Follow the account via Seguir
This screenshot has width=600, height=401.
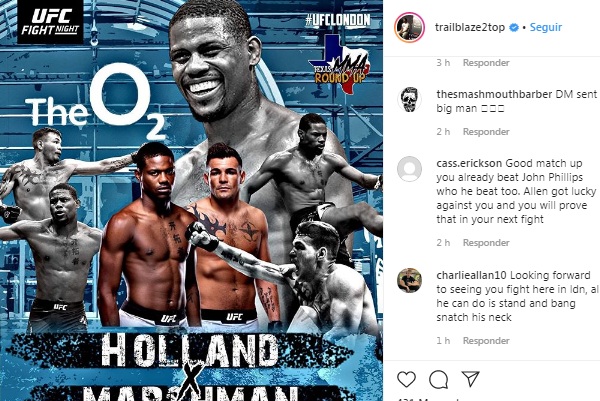pos(546,28)
